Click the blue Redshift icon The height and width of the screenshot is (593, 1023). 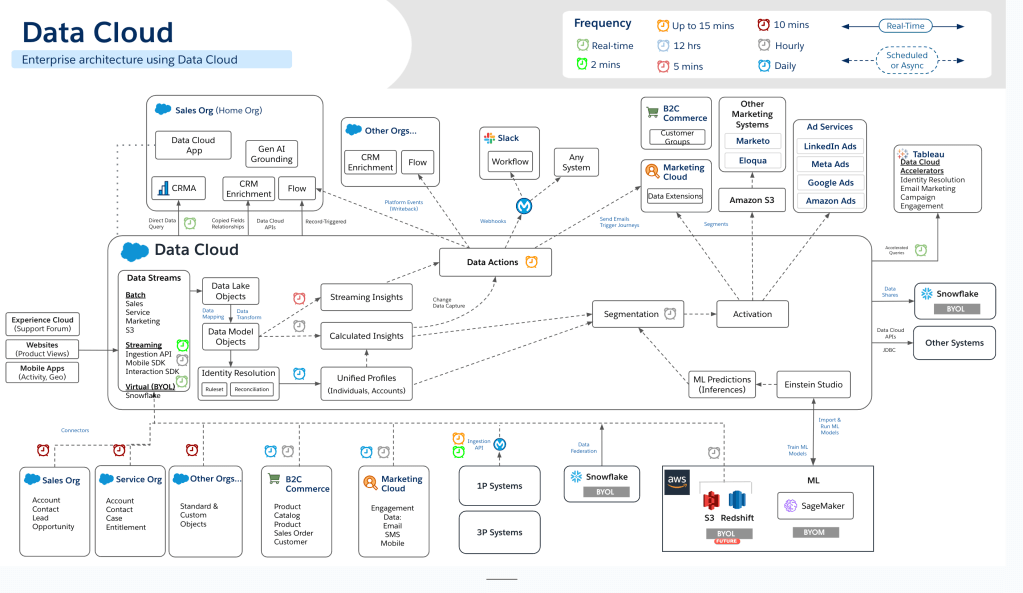[737, 500]
